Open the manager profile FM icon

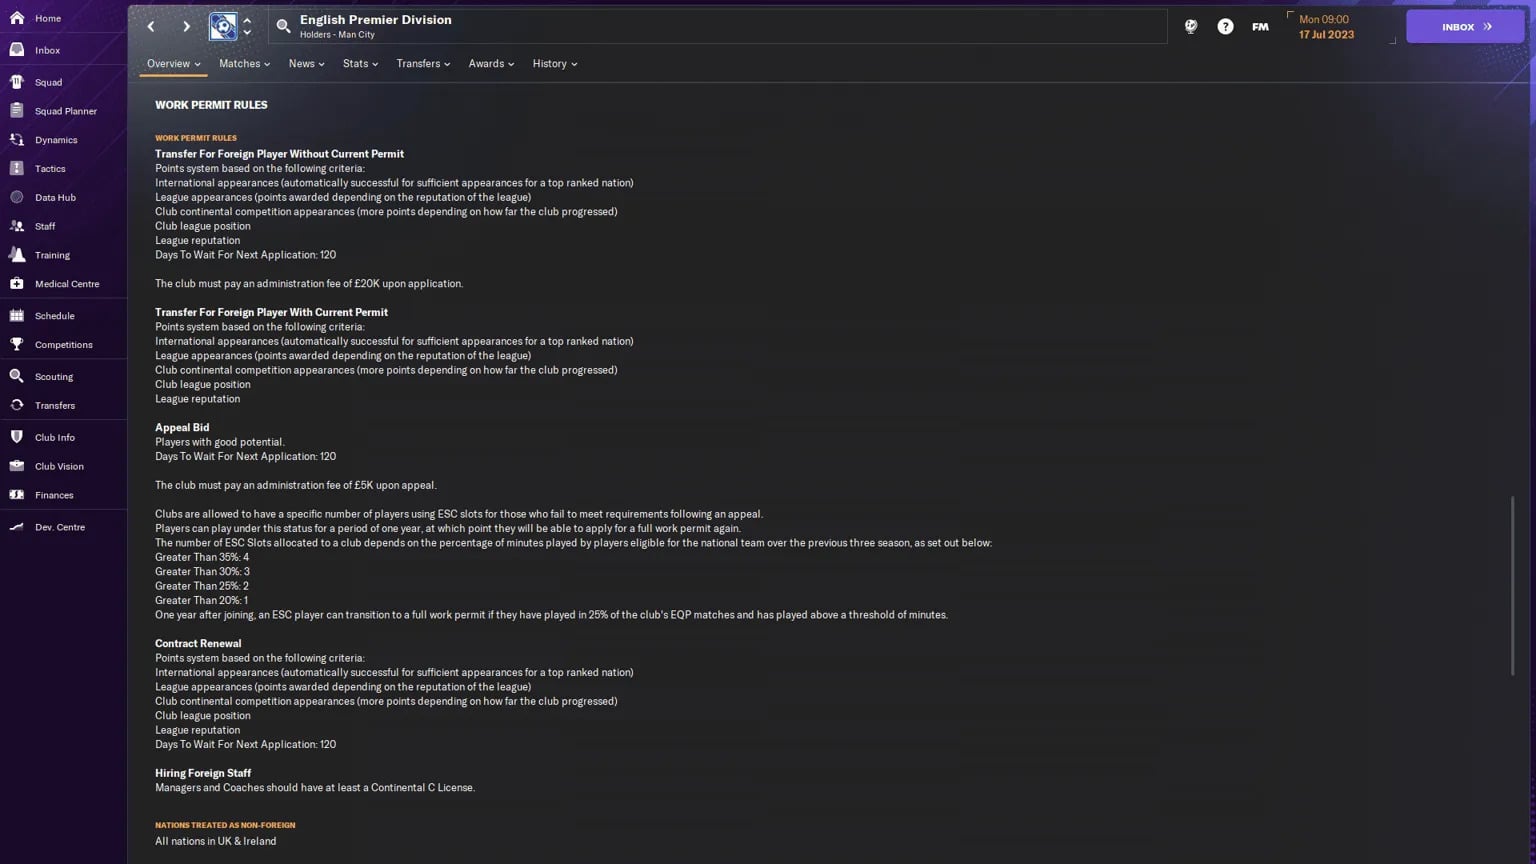(x=1259, y=27)
